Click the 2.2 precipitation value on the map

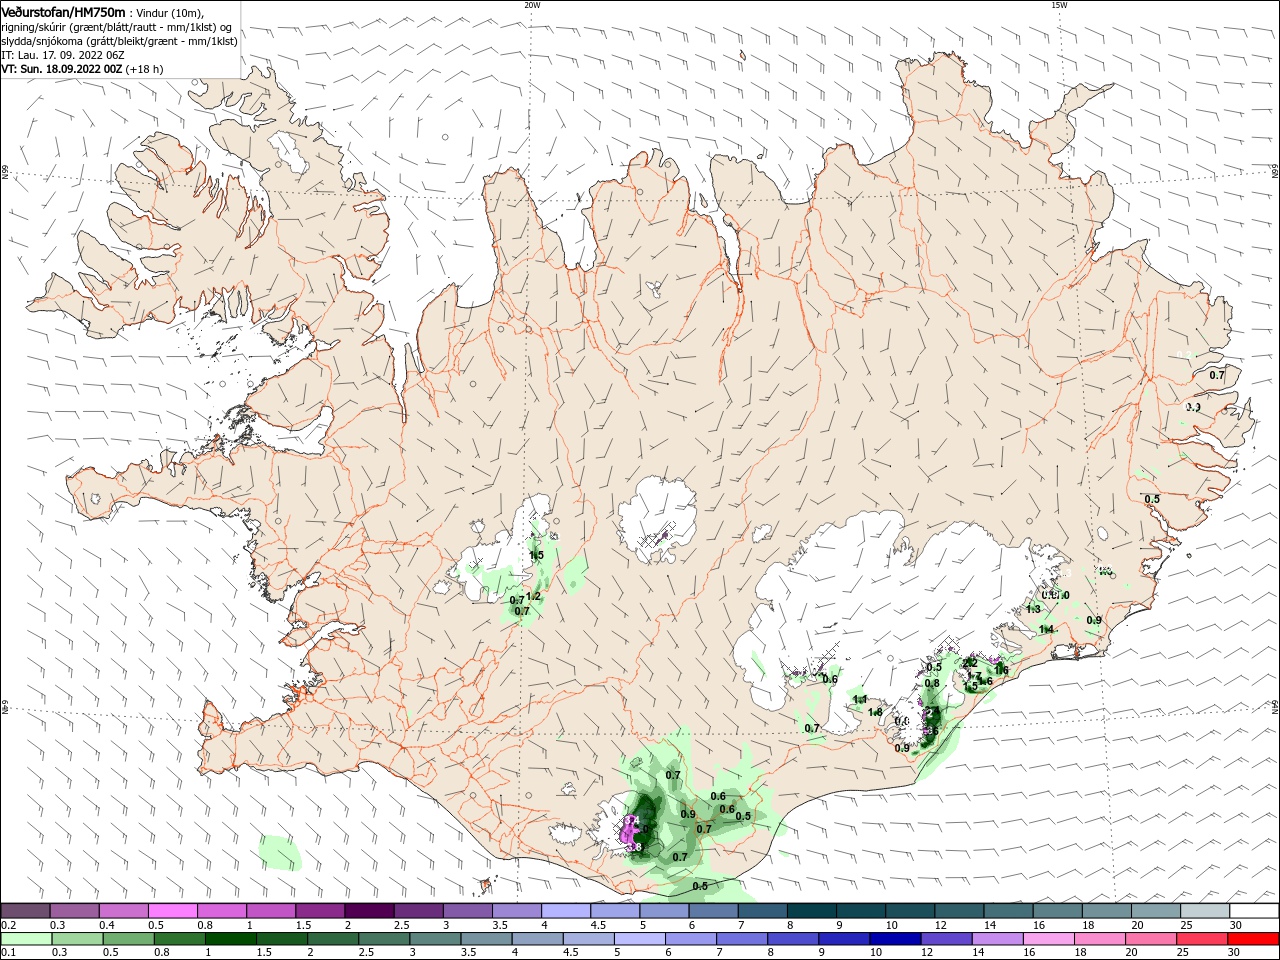[969, 662]
